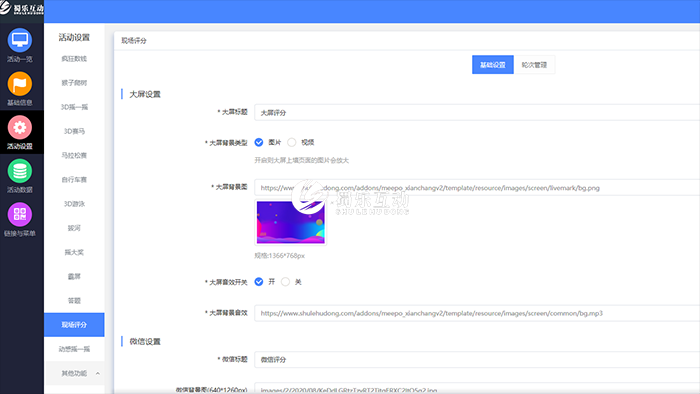The height and width of the screenshot is (394, 700).
Task: Open the 活动数据 database icon
Action: (x=20, y=171)
